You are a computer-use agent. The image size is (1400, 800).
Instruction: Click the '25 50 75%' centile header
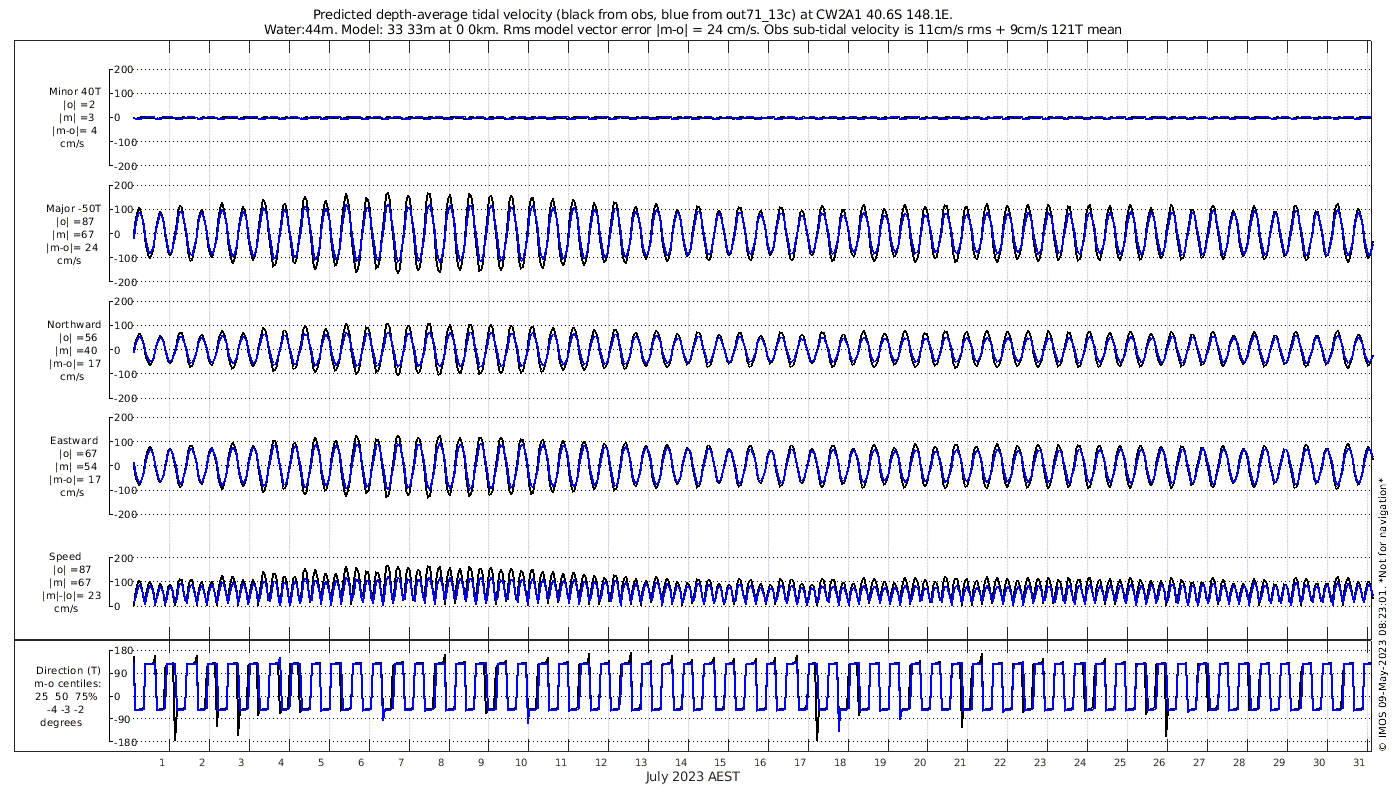point(66,696)
